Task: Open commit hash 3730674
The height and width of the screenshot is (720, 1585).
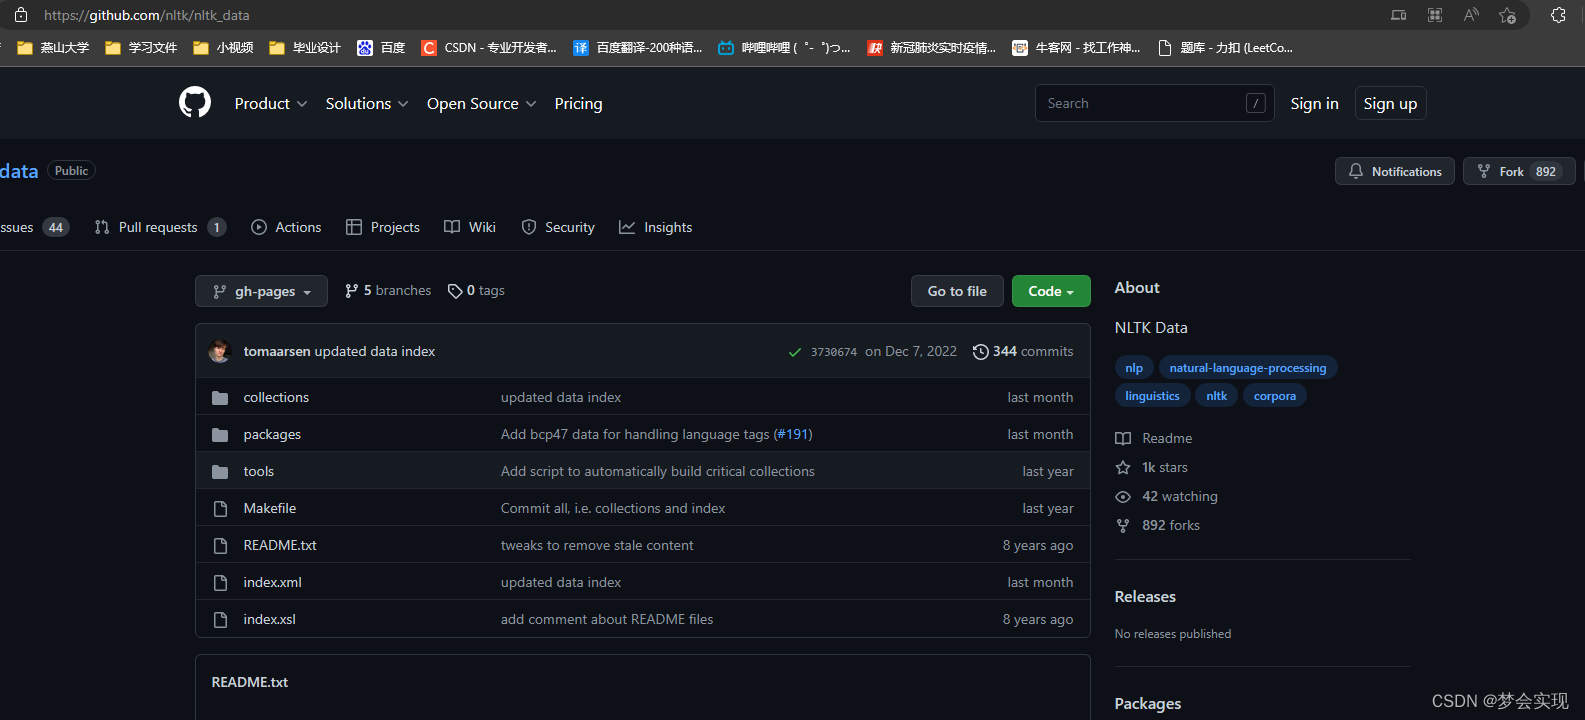Action: [x=834, y=352]
